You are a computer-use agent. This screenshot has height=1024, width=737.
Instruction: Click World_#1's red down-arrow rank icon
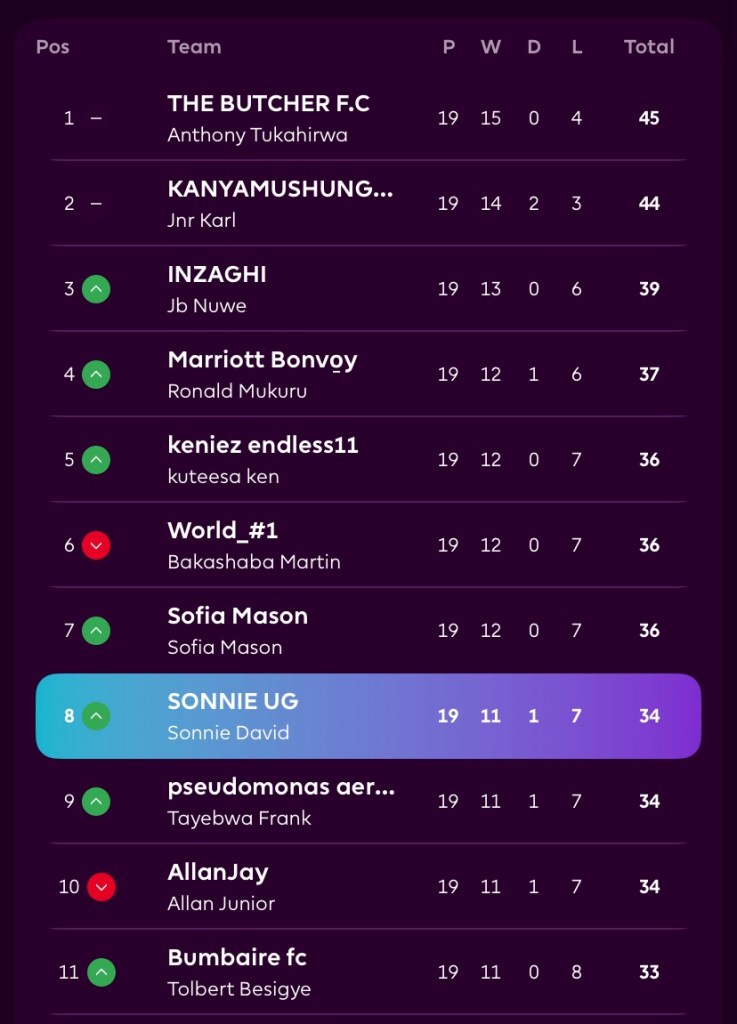[x=96, y=546]
